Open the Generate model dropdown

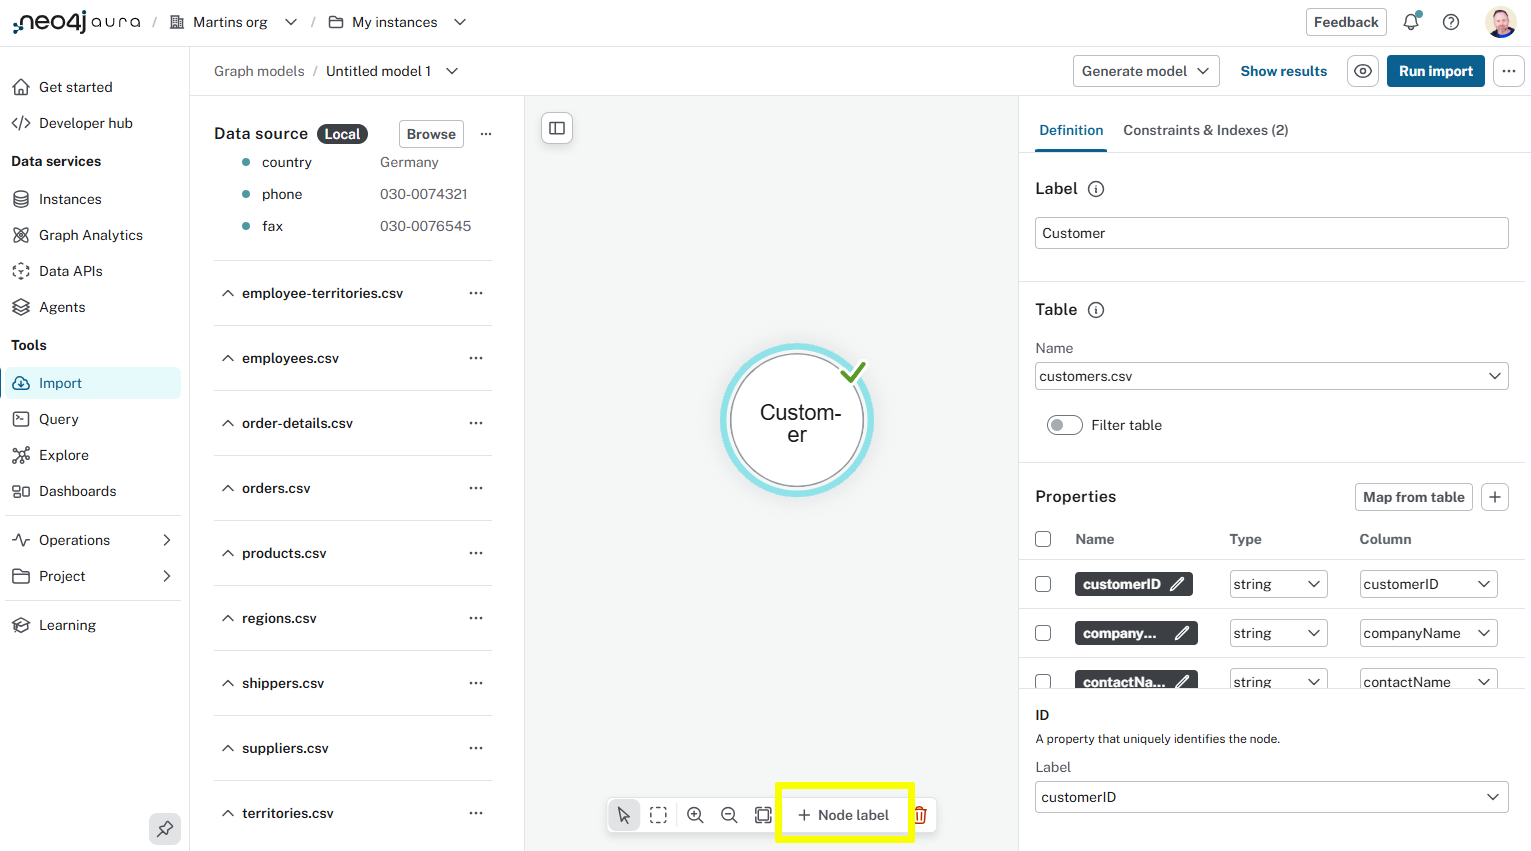click(1145, 70)
